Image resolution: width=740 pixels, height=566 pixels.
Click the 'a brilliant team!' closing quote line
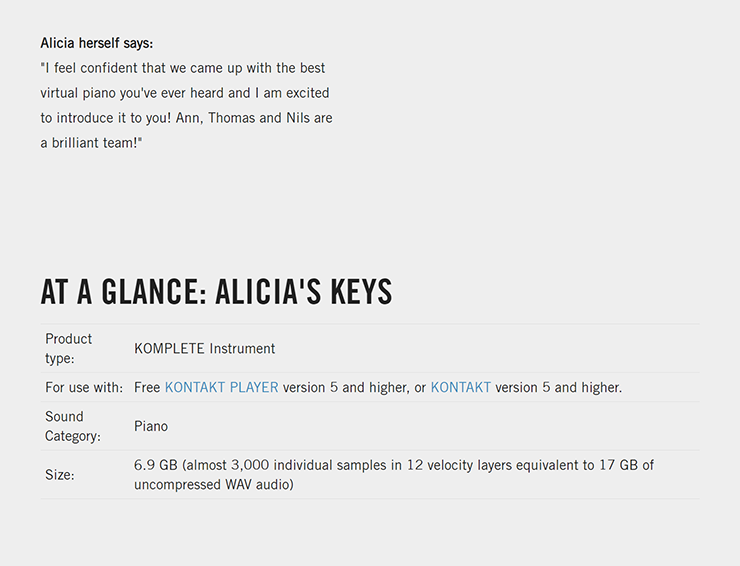(x=92, y=143)
